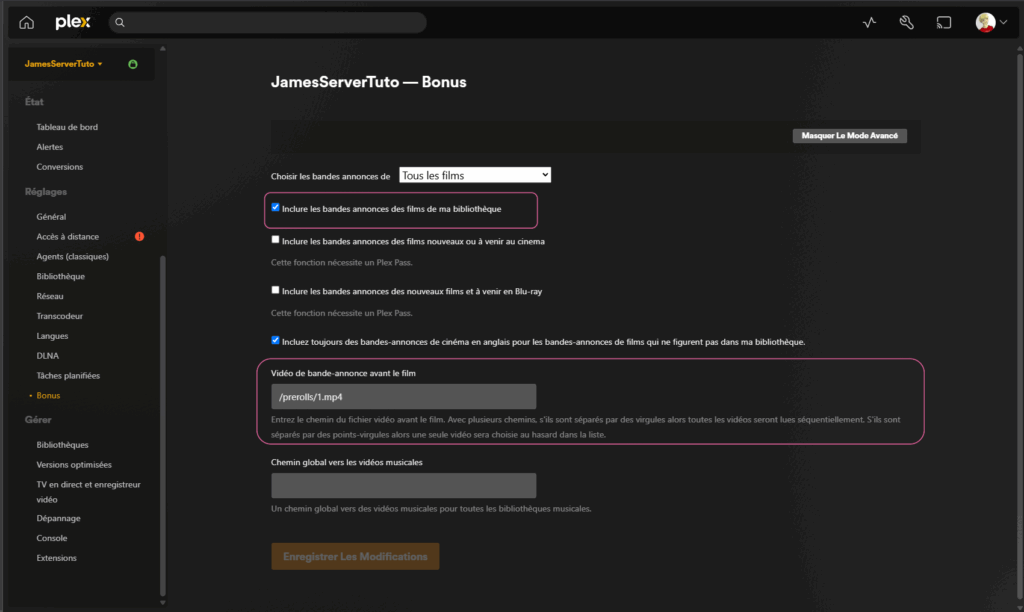1024x612 pixels.
Task: Open TV en direct et enregistreur vidéo
Action: pyautogui.click(x=88, y=492)
